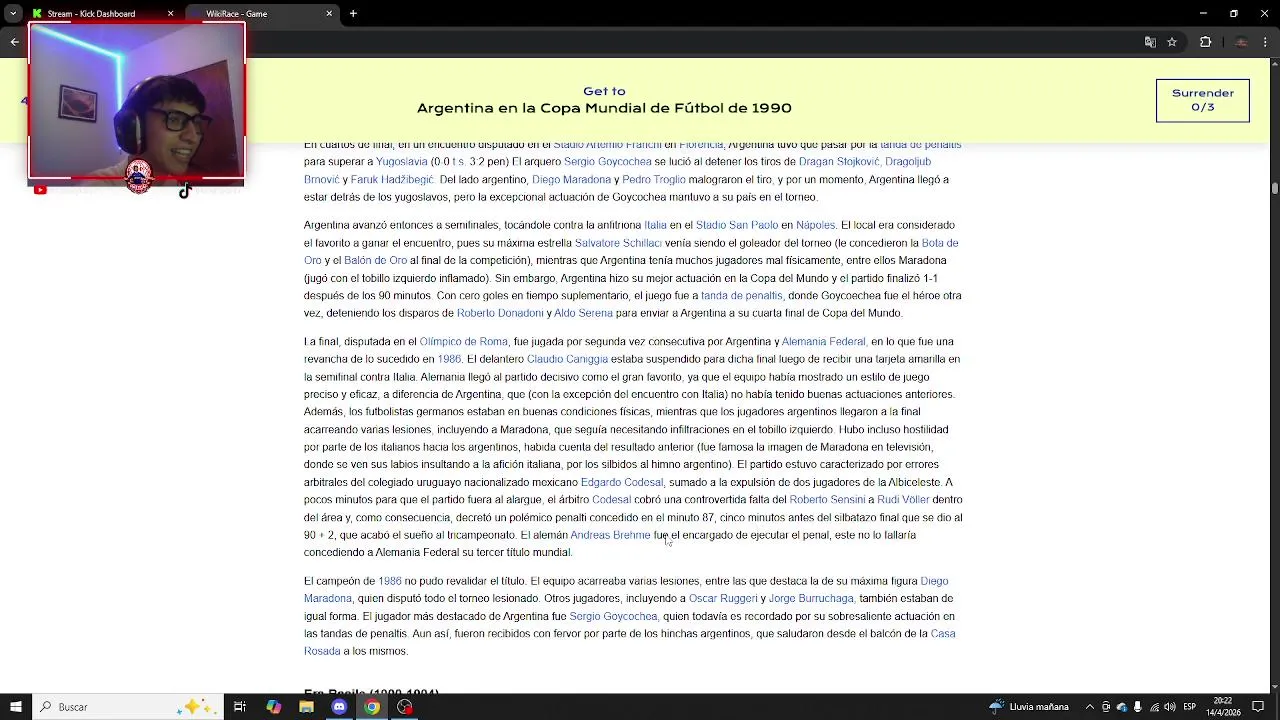The width and height of the screenshot is (1280, 720).
Task: Click the Oscar Ruggeri link
Action: tap(723, 599)
